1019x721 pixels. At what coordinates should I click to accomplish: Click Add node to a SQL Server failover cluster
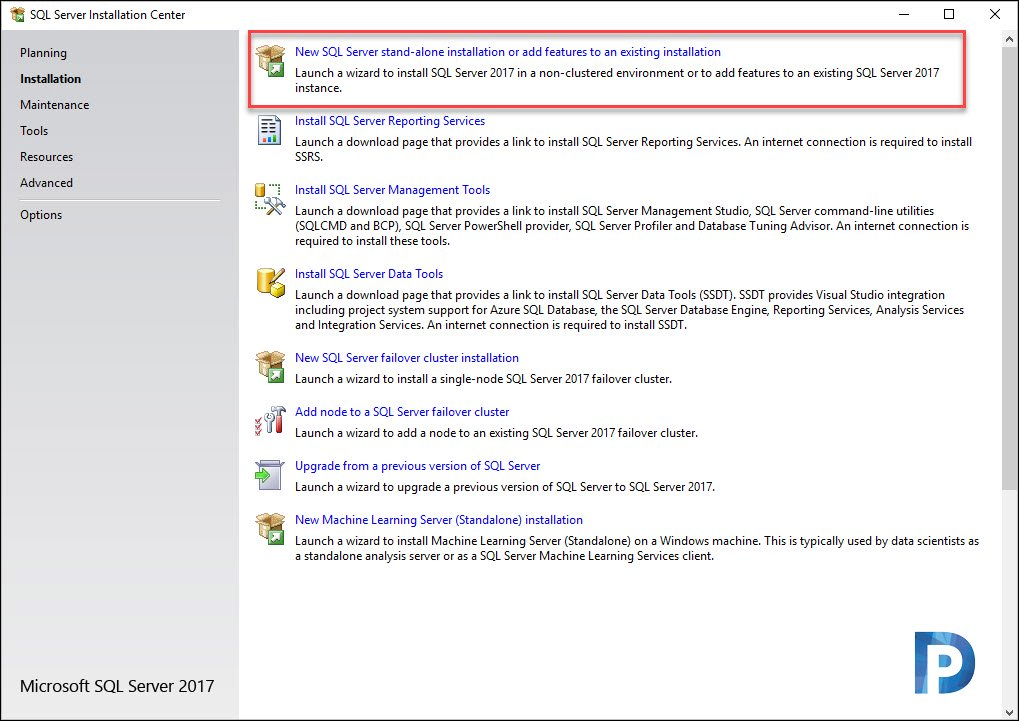402,412
